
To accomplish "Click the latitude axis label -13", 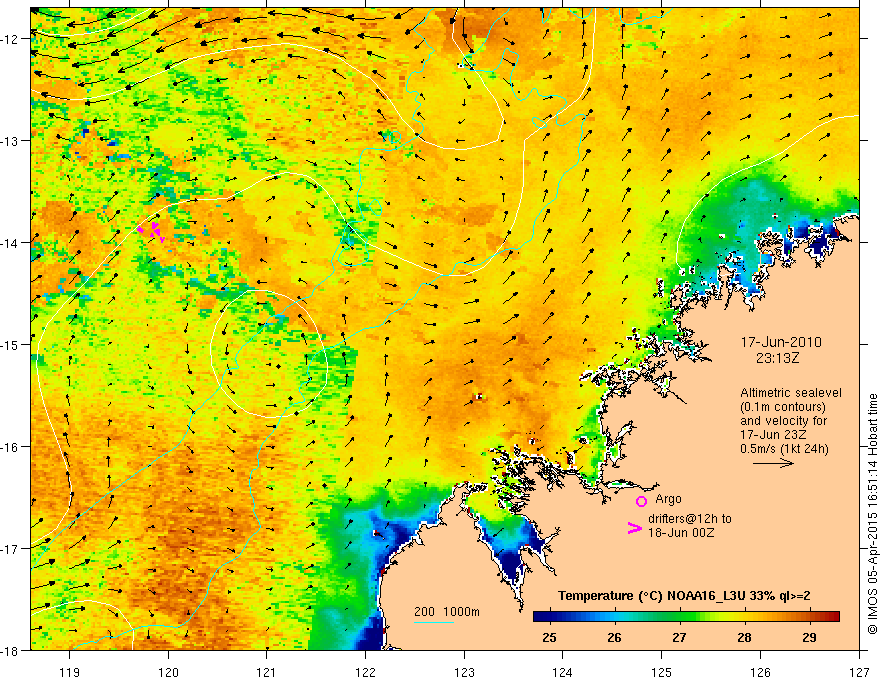I will (11, 141).
